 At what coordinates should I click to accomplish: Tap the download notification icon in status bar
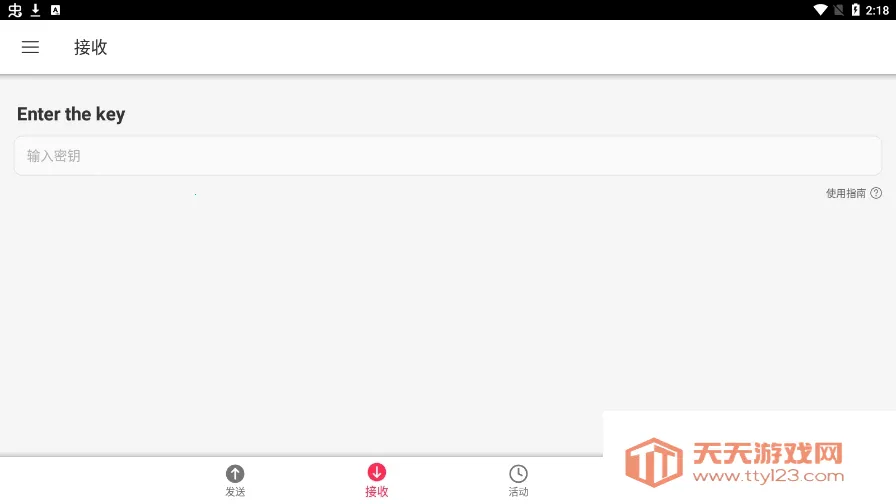(35, 10)
